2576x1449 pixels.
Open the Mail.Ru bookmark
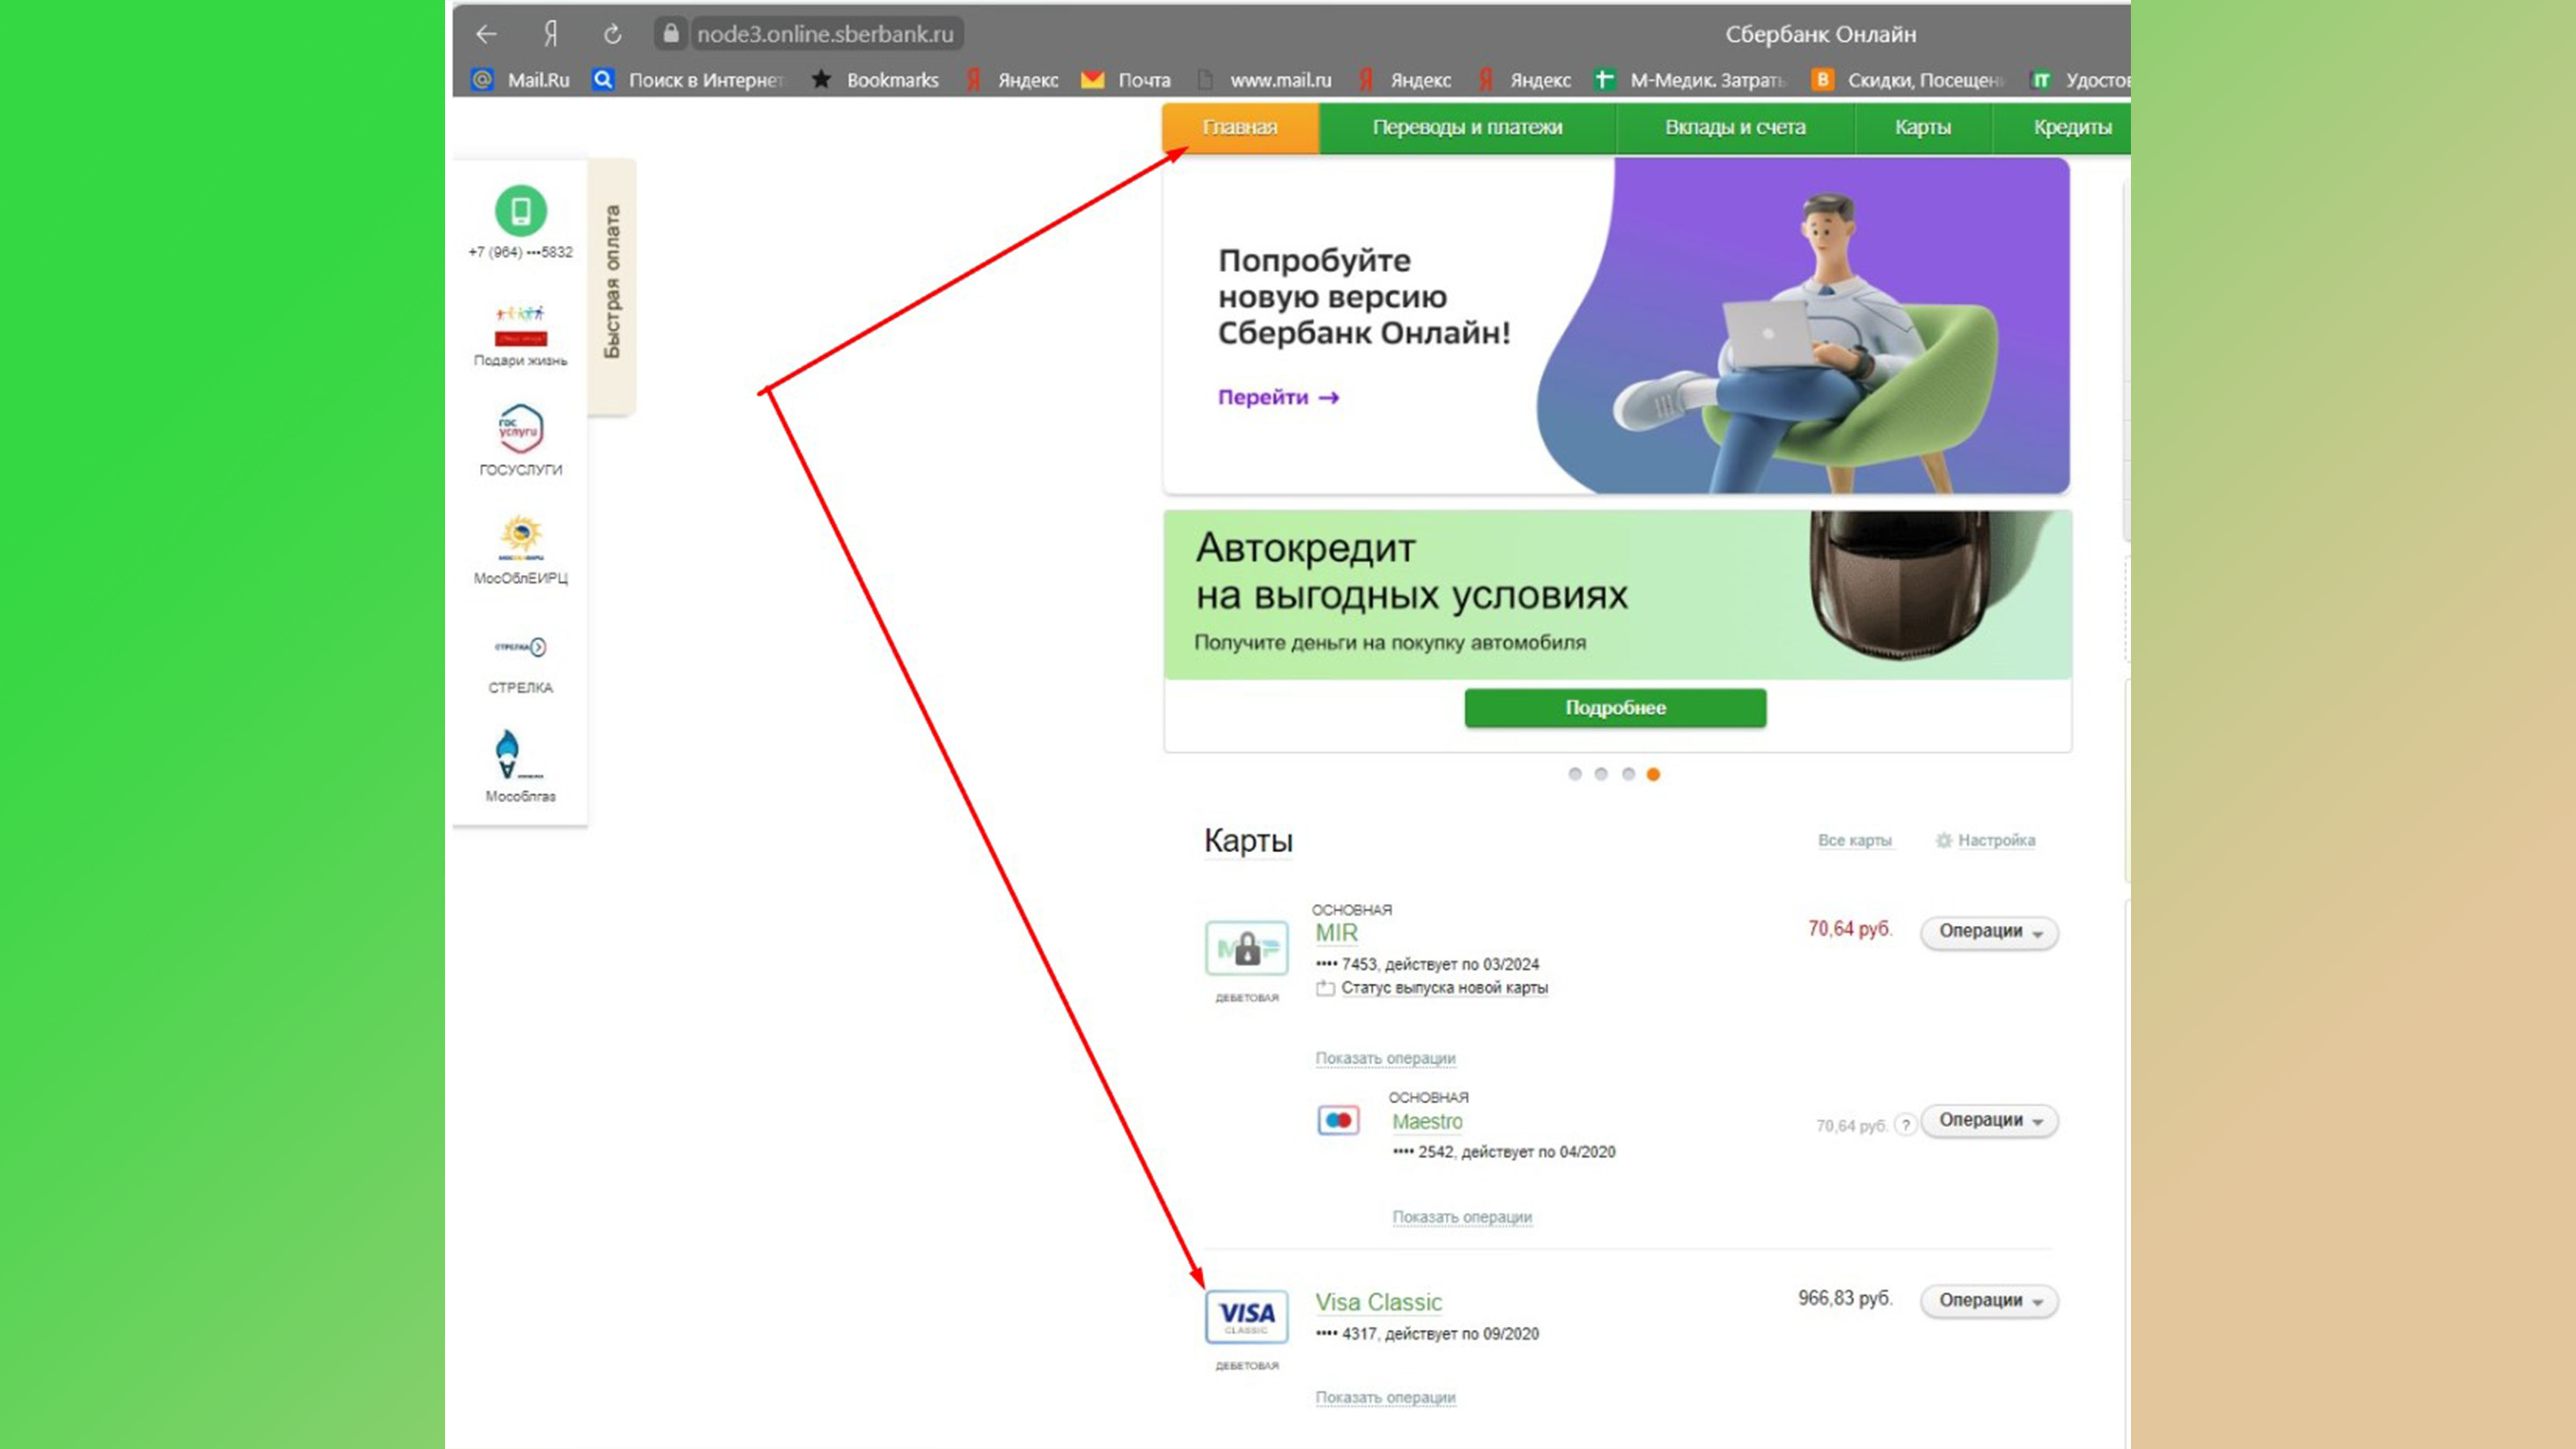[x=520, y=80]
